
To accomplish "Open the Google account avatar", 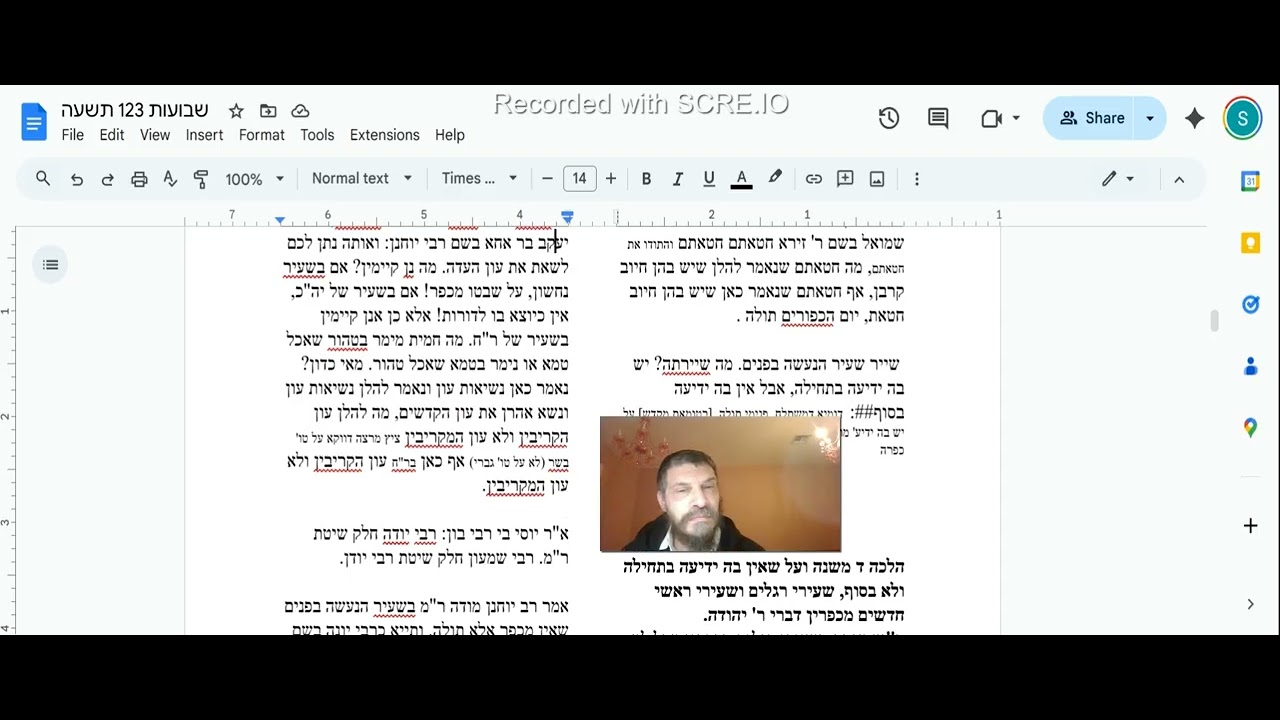I will [x=1242, y=118].
